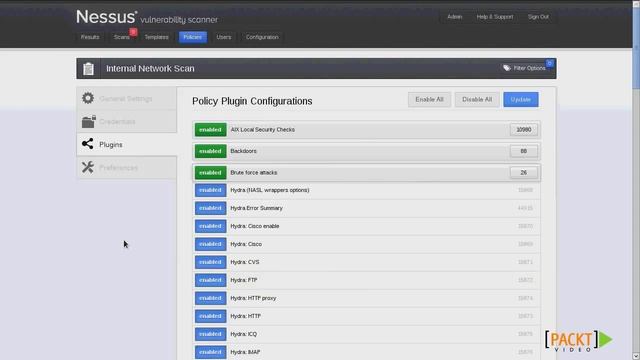This screenshot has height=360, width=640.
Task: Expand AIX Local Security Checks family row
Action: (x=367, y=130)
